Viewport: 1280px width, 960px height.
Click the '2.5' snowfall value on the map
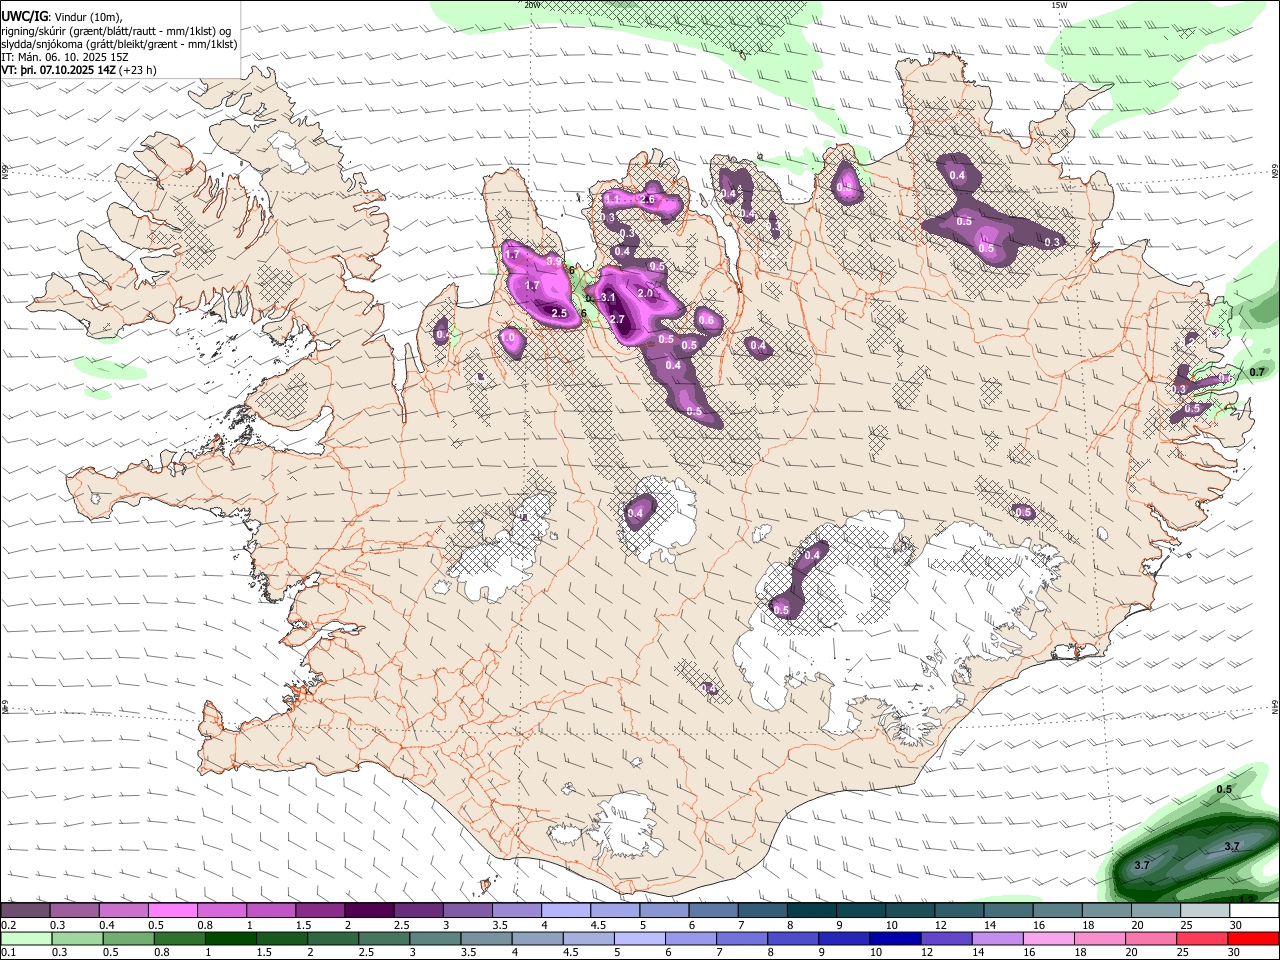[x=559, y=314]
